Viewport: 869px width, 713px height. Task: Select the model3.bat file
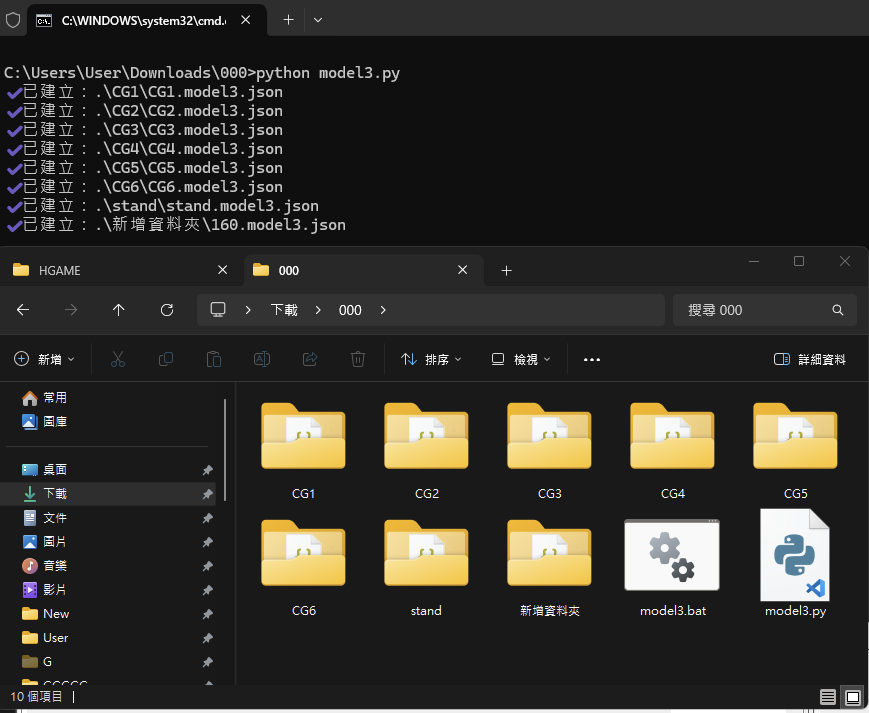(x=672, y=567)
